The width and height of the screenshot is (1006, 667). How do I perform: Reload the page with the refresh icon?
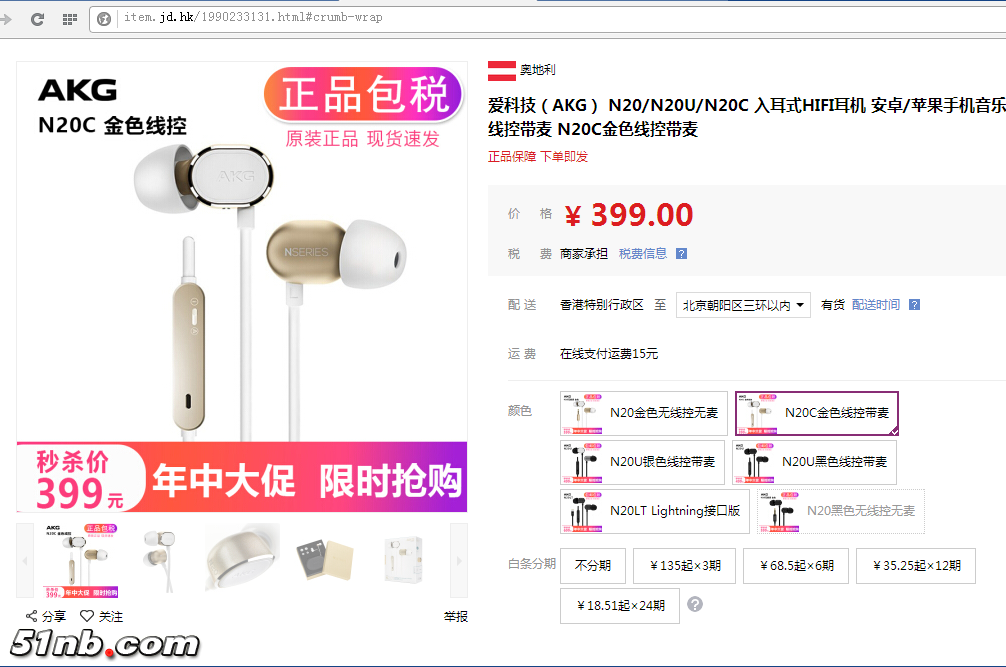(x=37, y=19)
